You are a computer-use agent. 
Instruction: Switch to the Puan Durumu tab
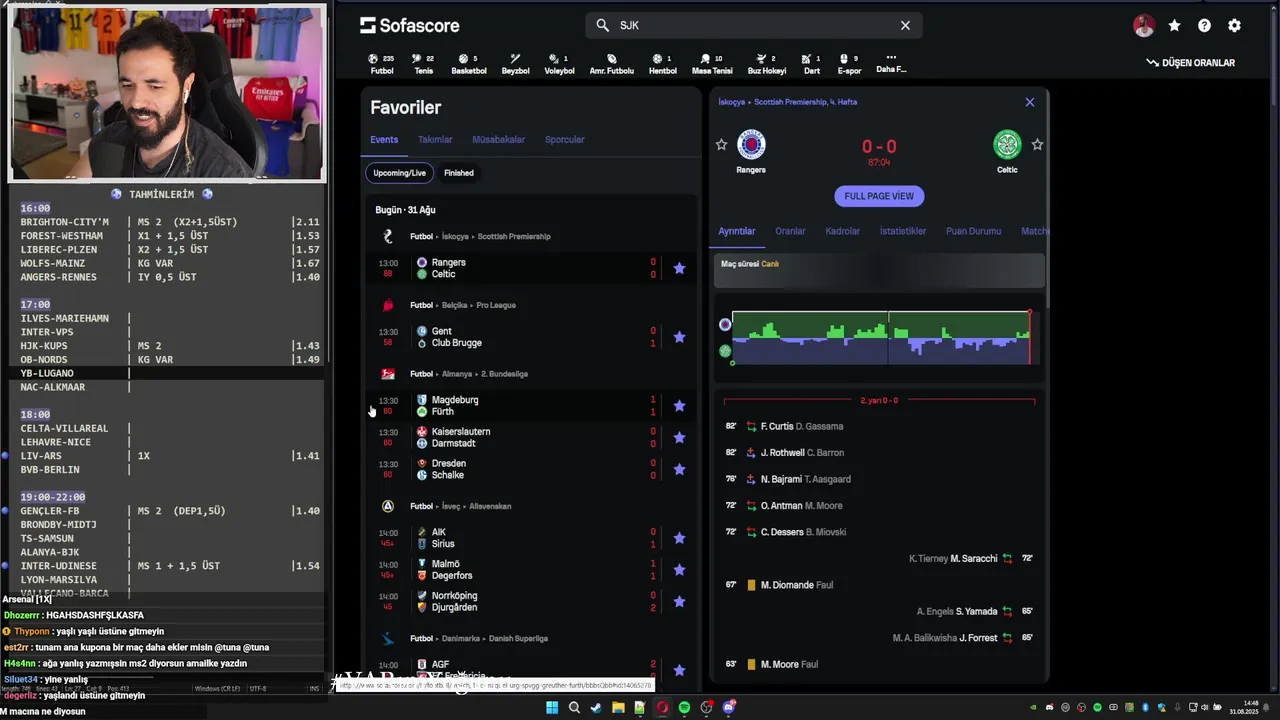(x=973, y=231)
